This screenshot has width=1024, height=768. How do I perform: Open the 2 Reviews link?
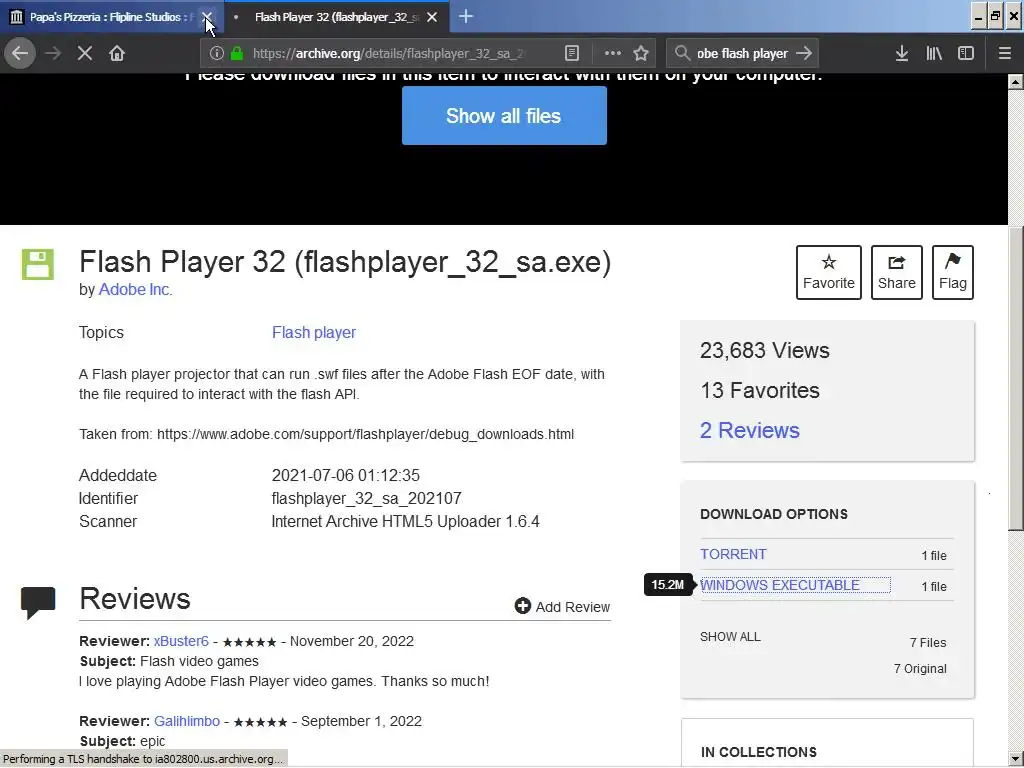(750, 430)
